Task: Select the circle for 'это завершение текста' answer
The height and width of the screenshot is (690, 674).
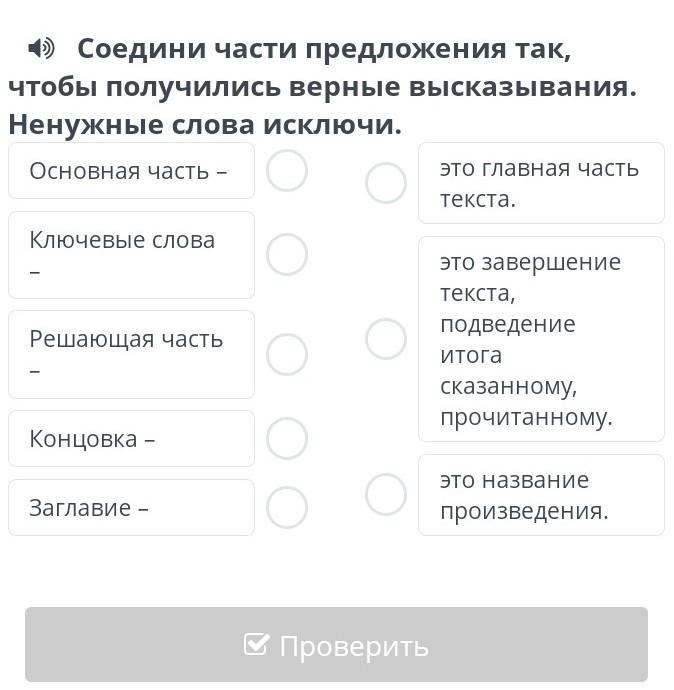Action: tap(386, 339)
